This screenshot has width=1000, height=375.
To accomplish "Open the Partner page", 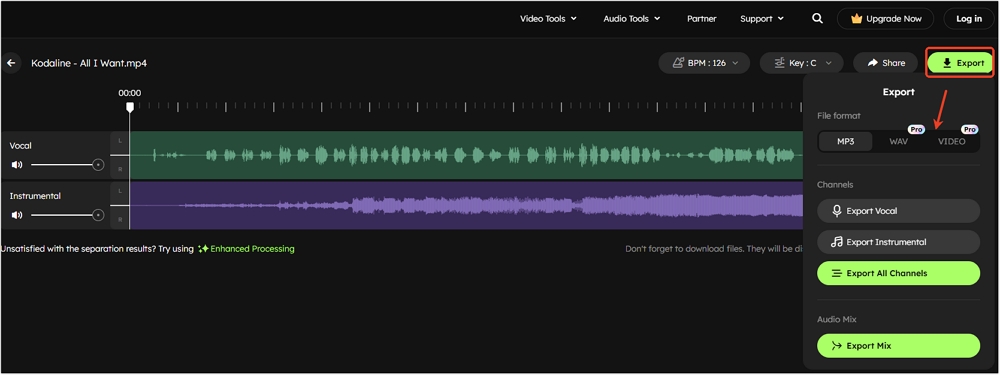I will 702,18.
